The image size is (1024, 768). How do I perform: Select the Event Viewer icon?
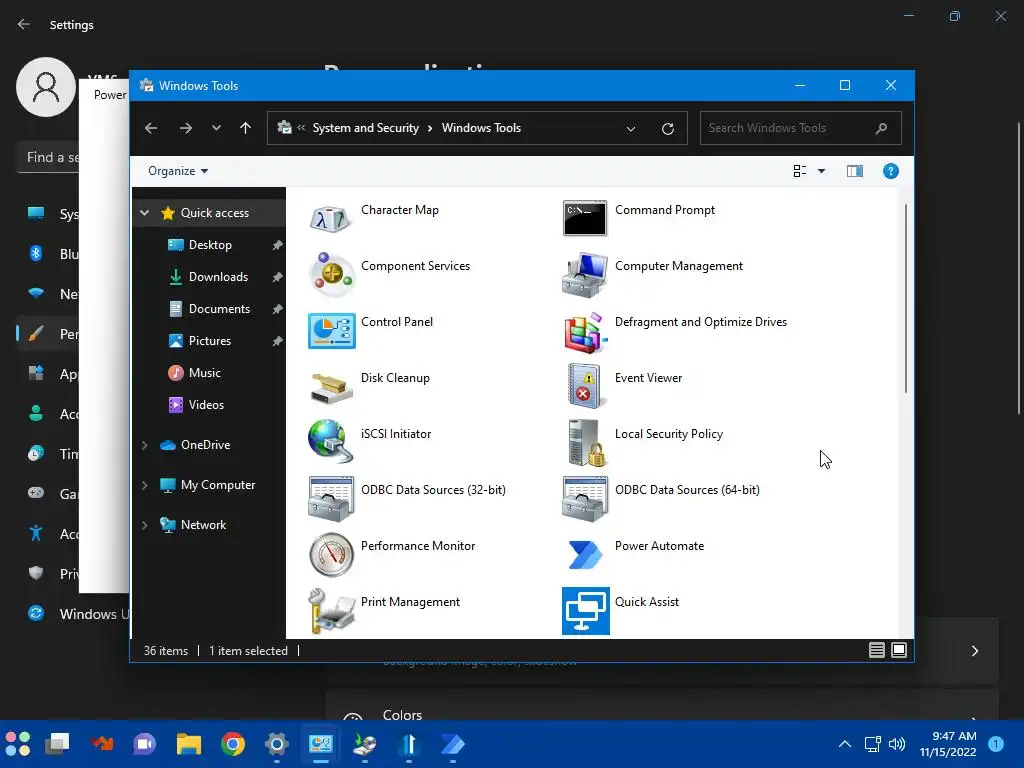coord(584,387)
